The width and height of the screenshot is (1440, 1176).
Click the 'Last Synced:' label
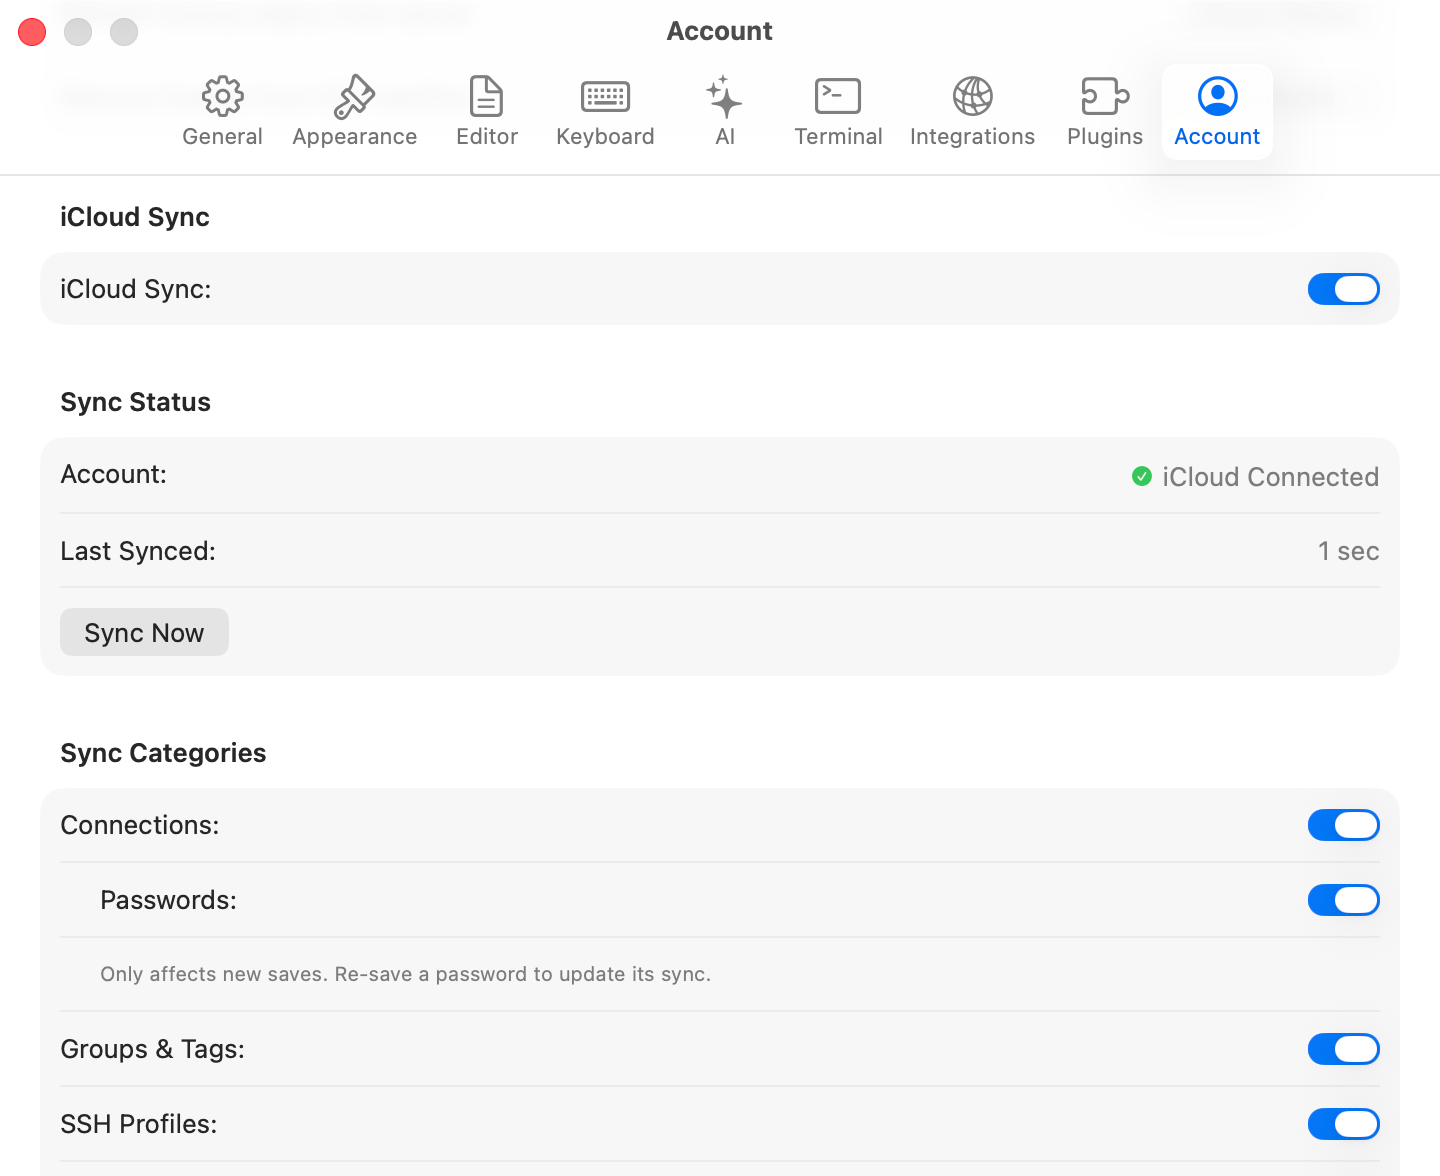138,551
